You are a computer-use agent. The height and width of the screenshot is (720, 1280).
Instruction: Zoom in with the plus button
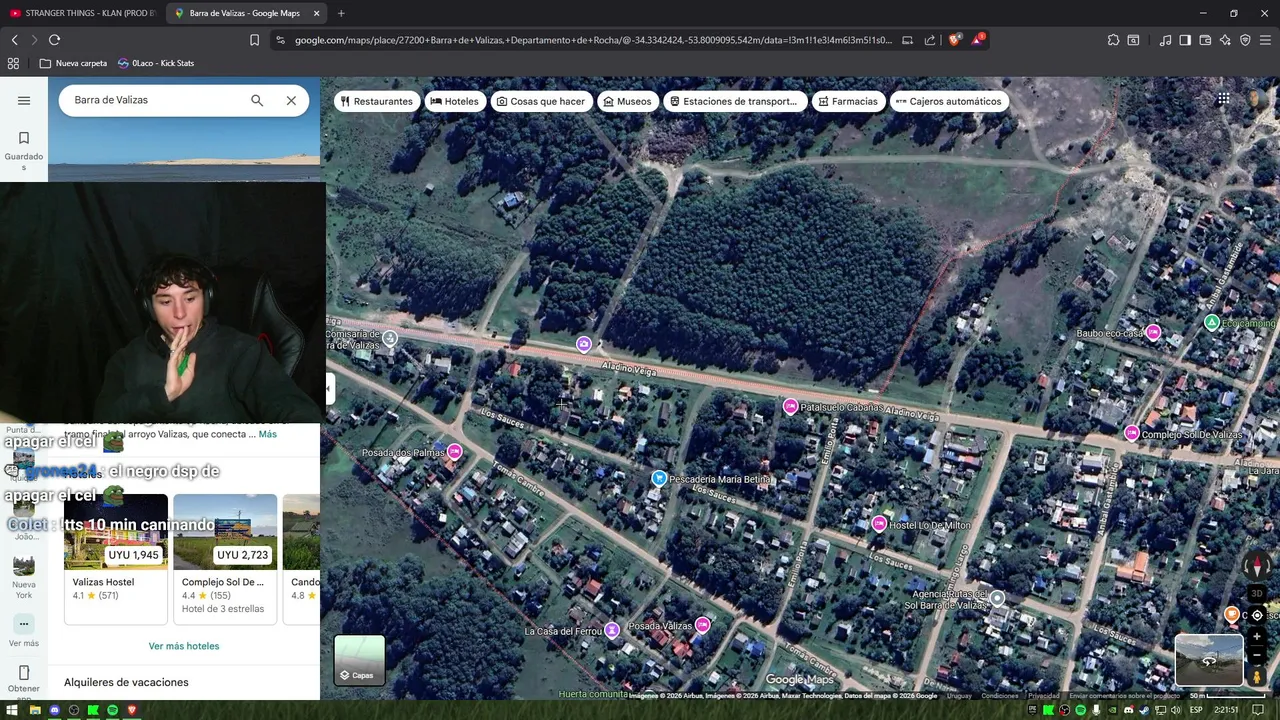[1257, 637]
